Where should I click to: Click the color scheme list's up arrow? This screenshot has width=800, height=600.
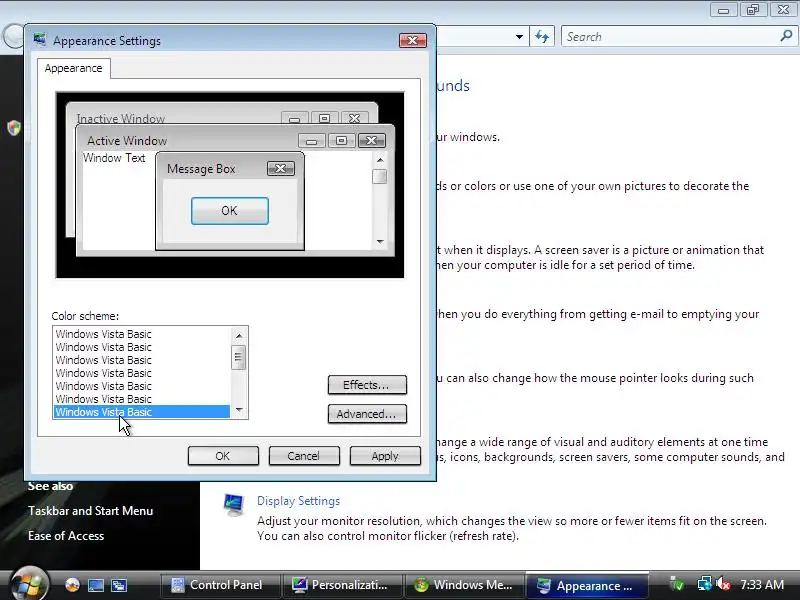pyautogui.click(x=239, y=335)
